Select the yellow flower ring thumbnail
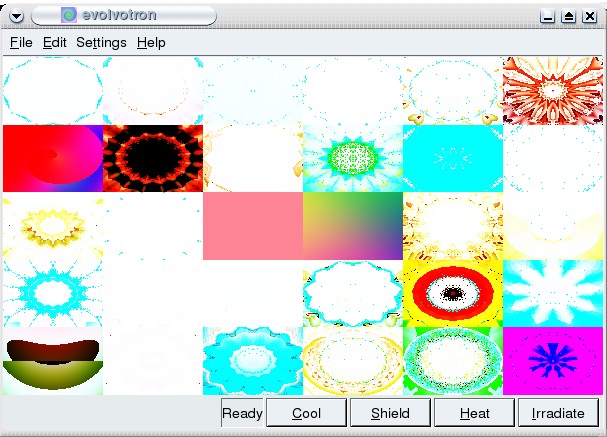 click(x=53, y=226)
